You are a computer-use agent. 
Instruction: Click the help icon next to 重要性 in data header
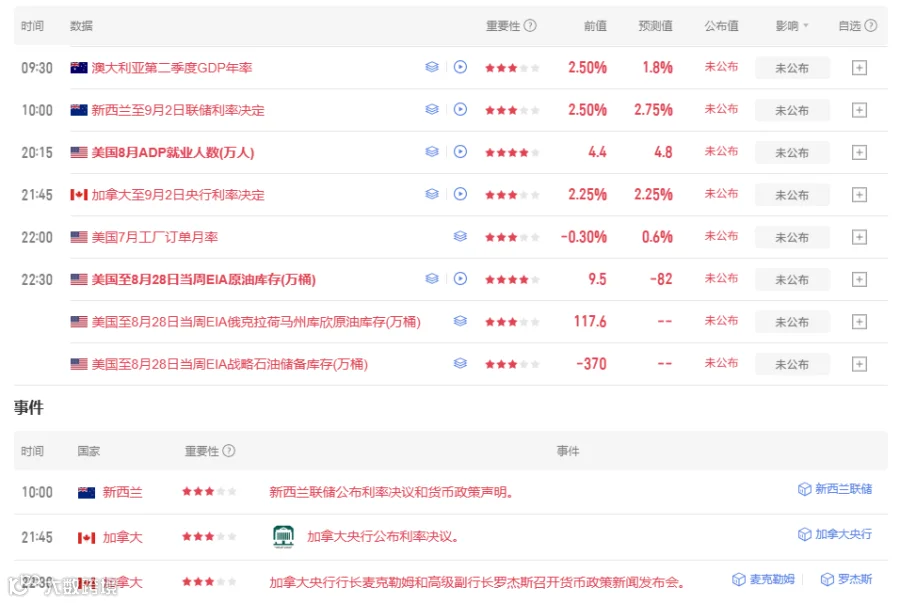tap(530, 25)
